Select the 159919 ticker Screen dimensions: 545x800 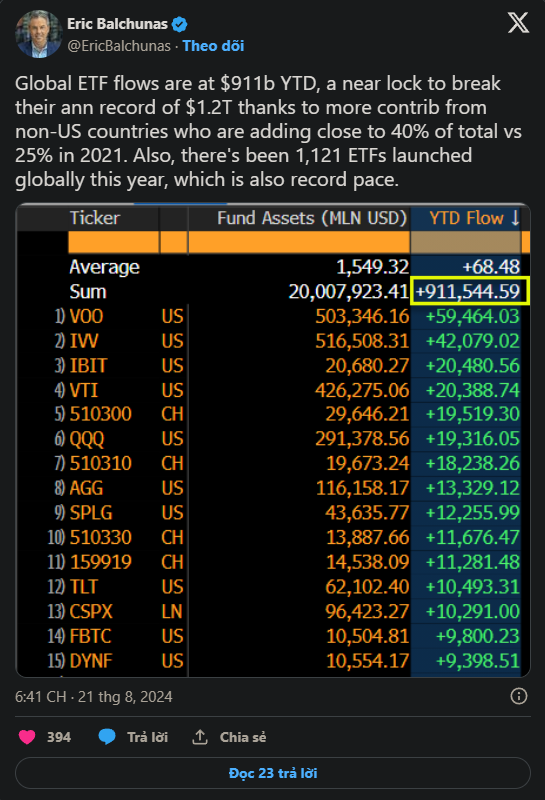point(101,562)
